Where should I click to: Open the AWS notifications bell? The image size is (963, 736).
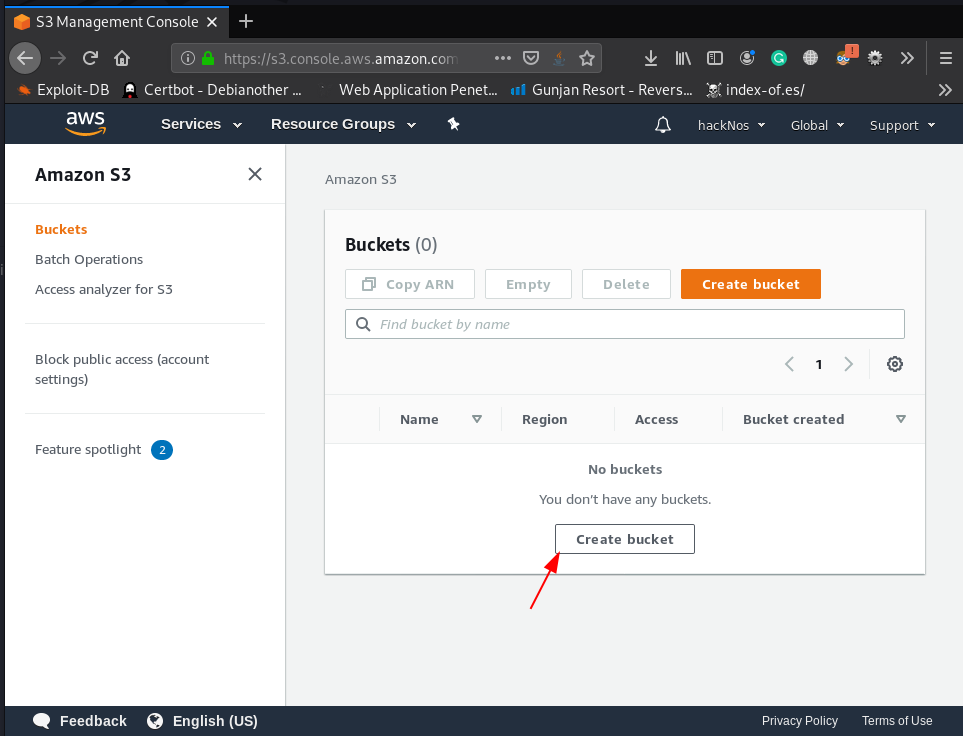click(663, 125)
